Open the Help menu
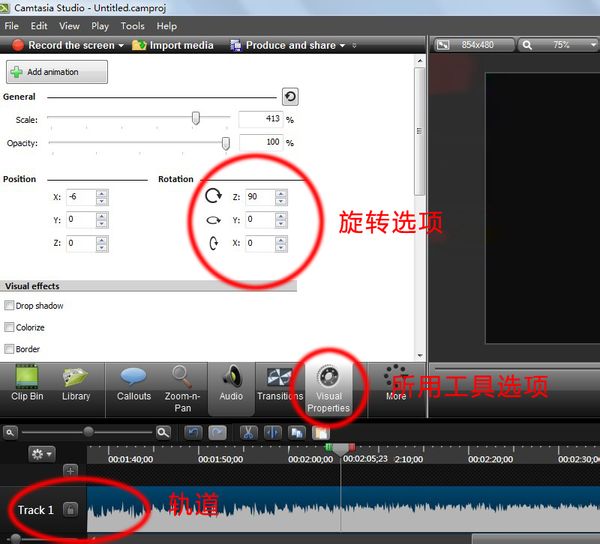 coord(166,26)
